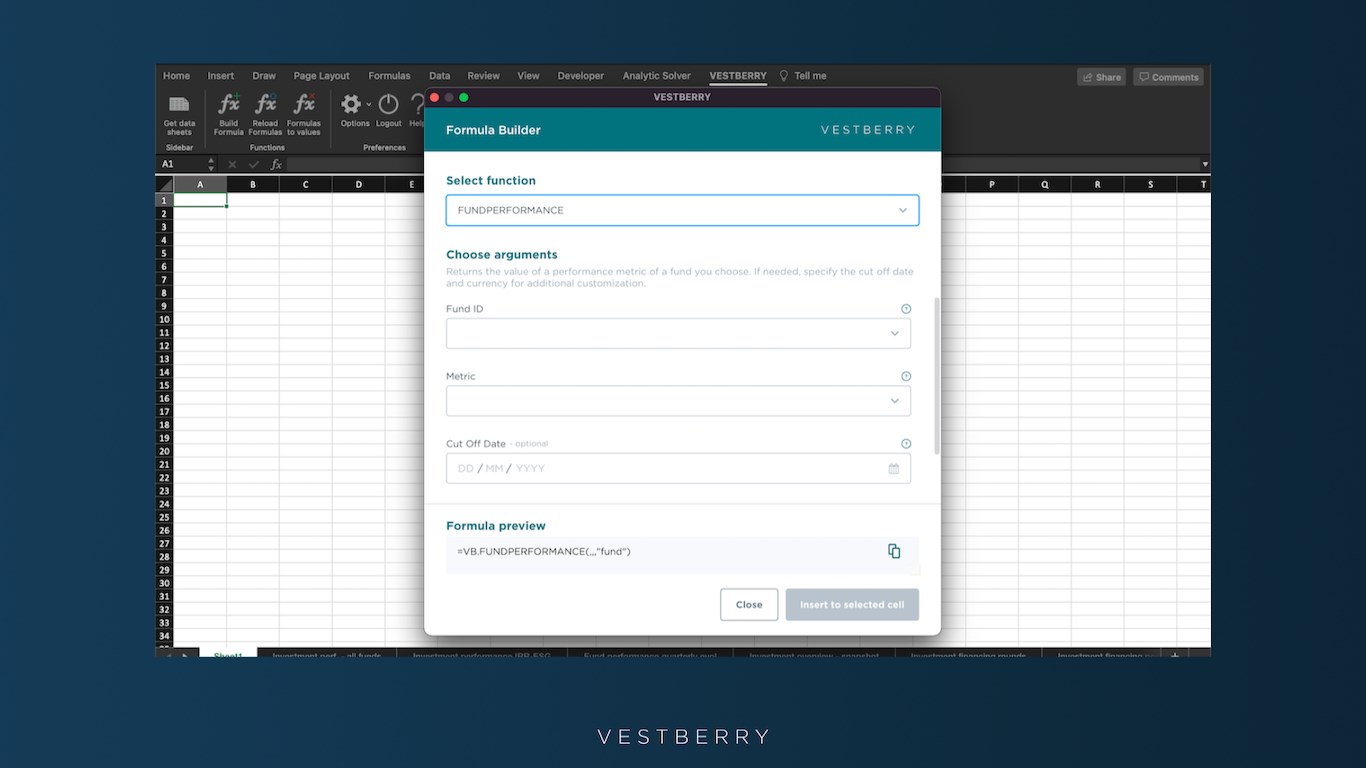Select column C header

pos(305,184)
